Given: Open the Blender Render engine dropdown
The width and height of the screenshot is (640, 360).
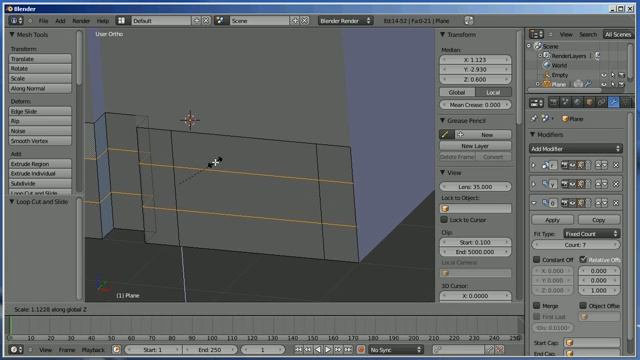Looking at the screenshot, I should 345,20.
